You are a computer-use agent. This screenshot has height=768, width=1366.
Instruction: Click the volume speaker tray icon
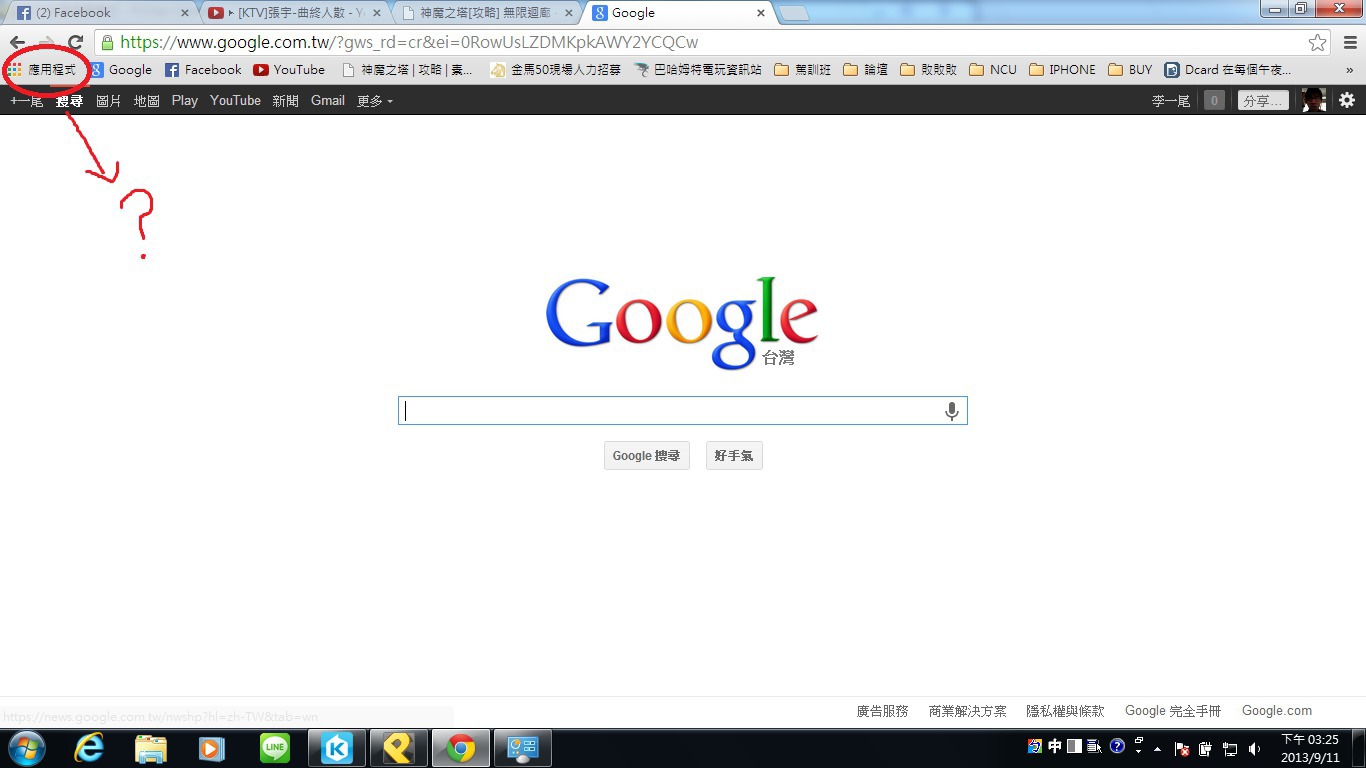pyautogui.click(x=1254, y=748)
